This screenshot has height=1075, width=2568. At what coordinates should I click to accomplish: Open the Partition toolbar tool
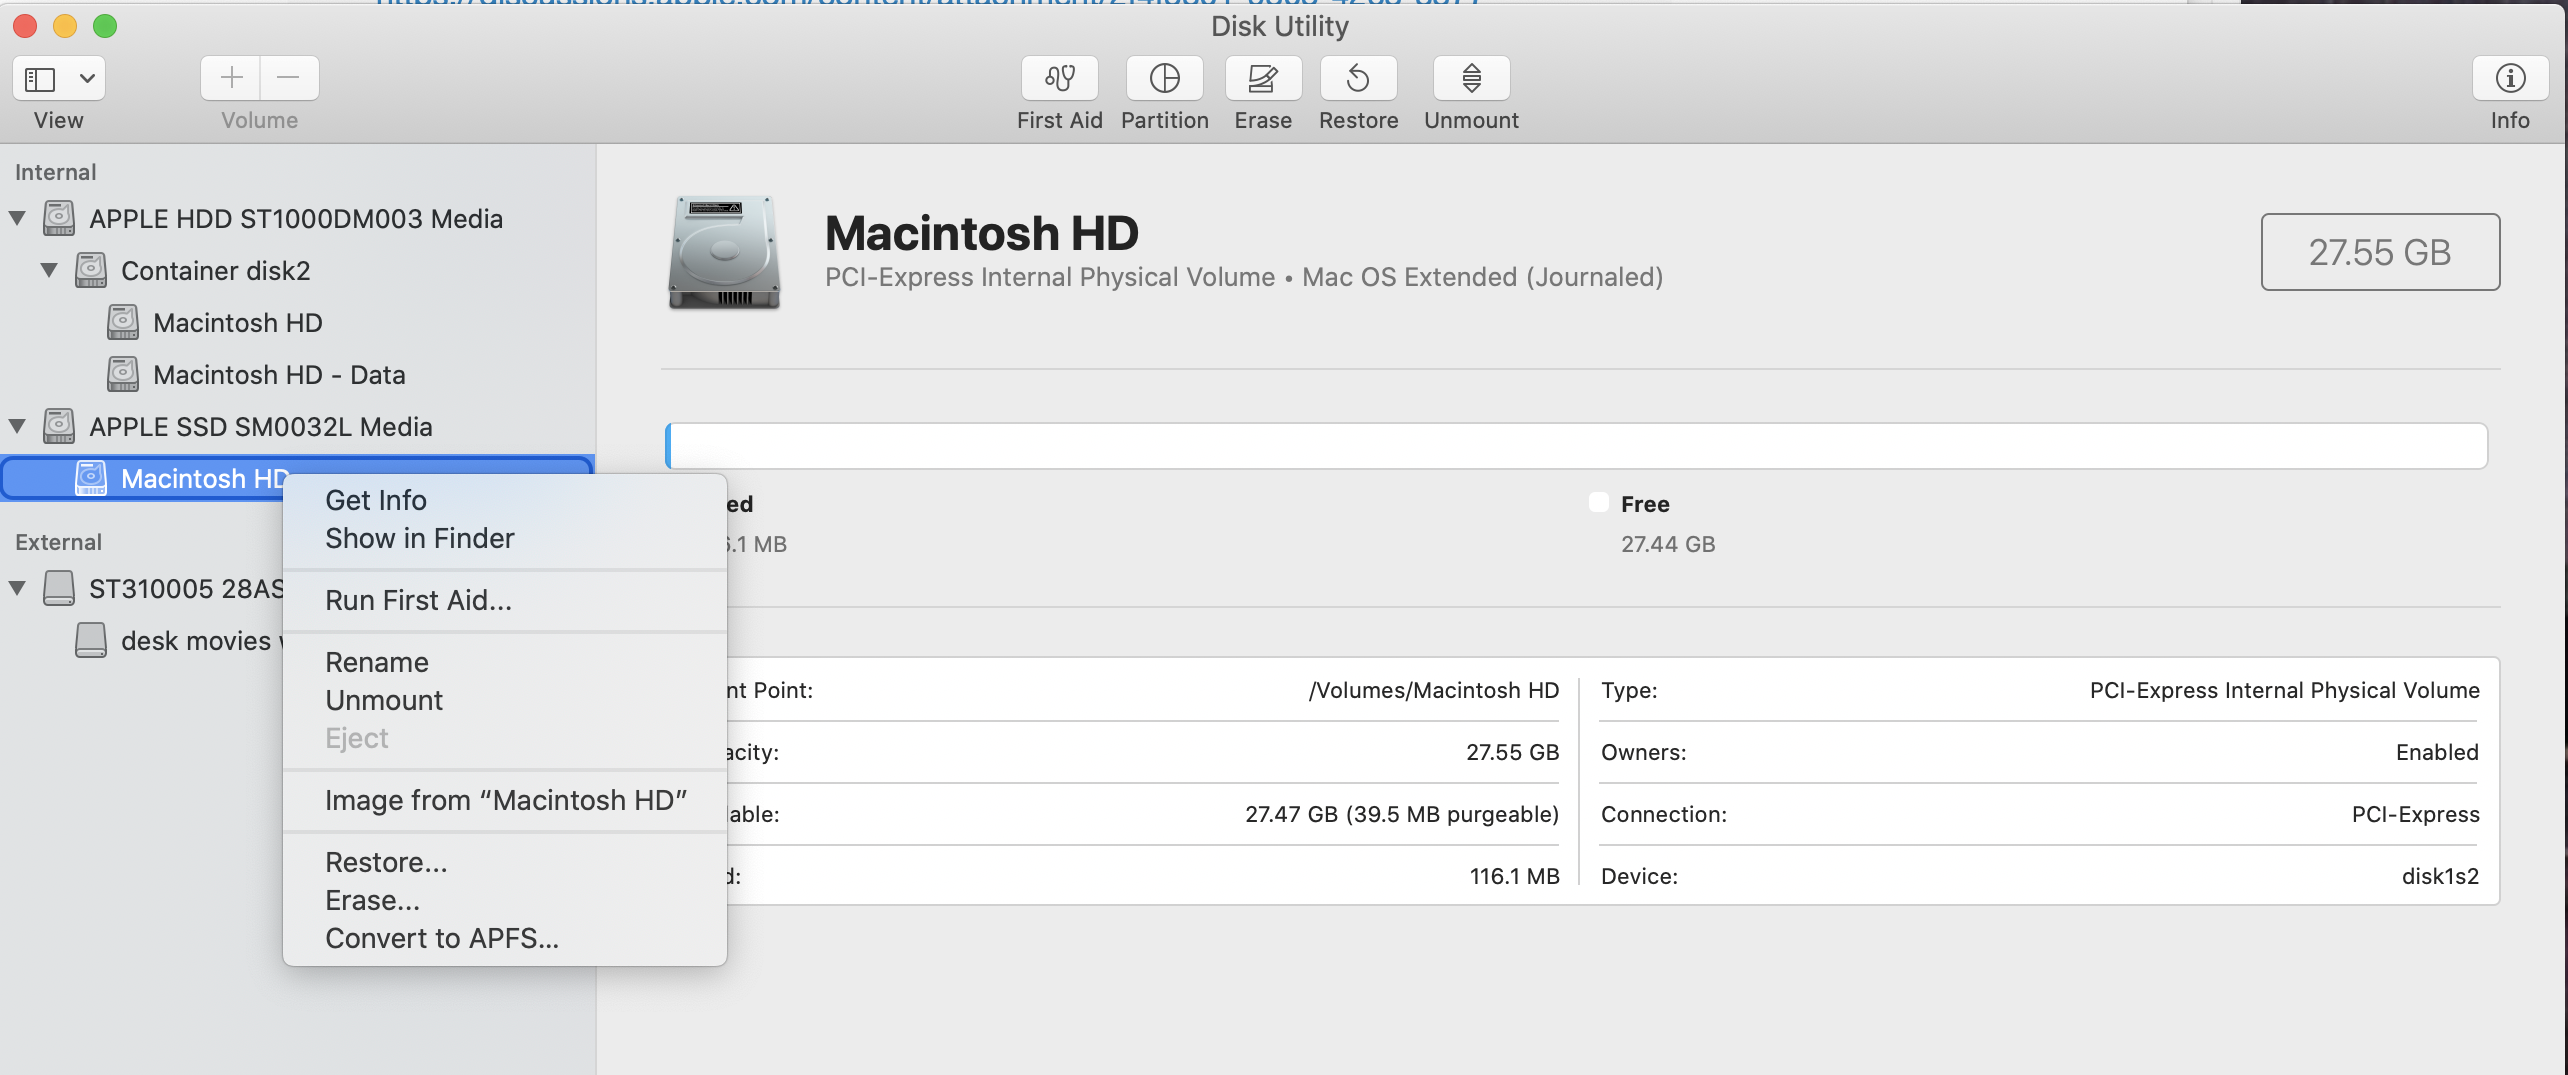(x=1164, y=78)
